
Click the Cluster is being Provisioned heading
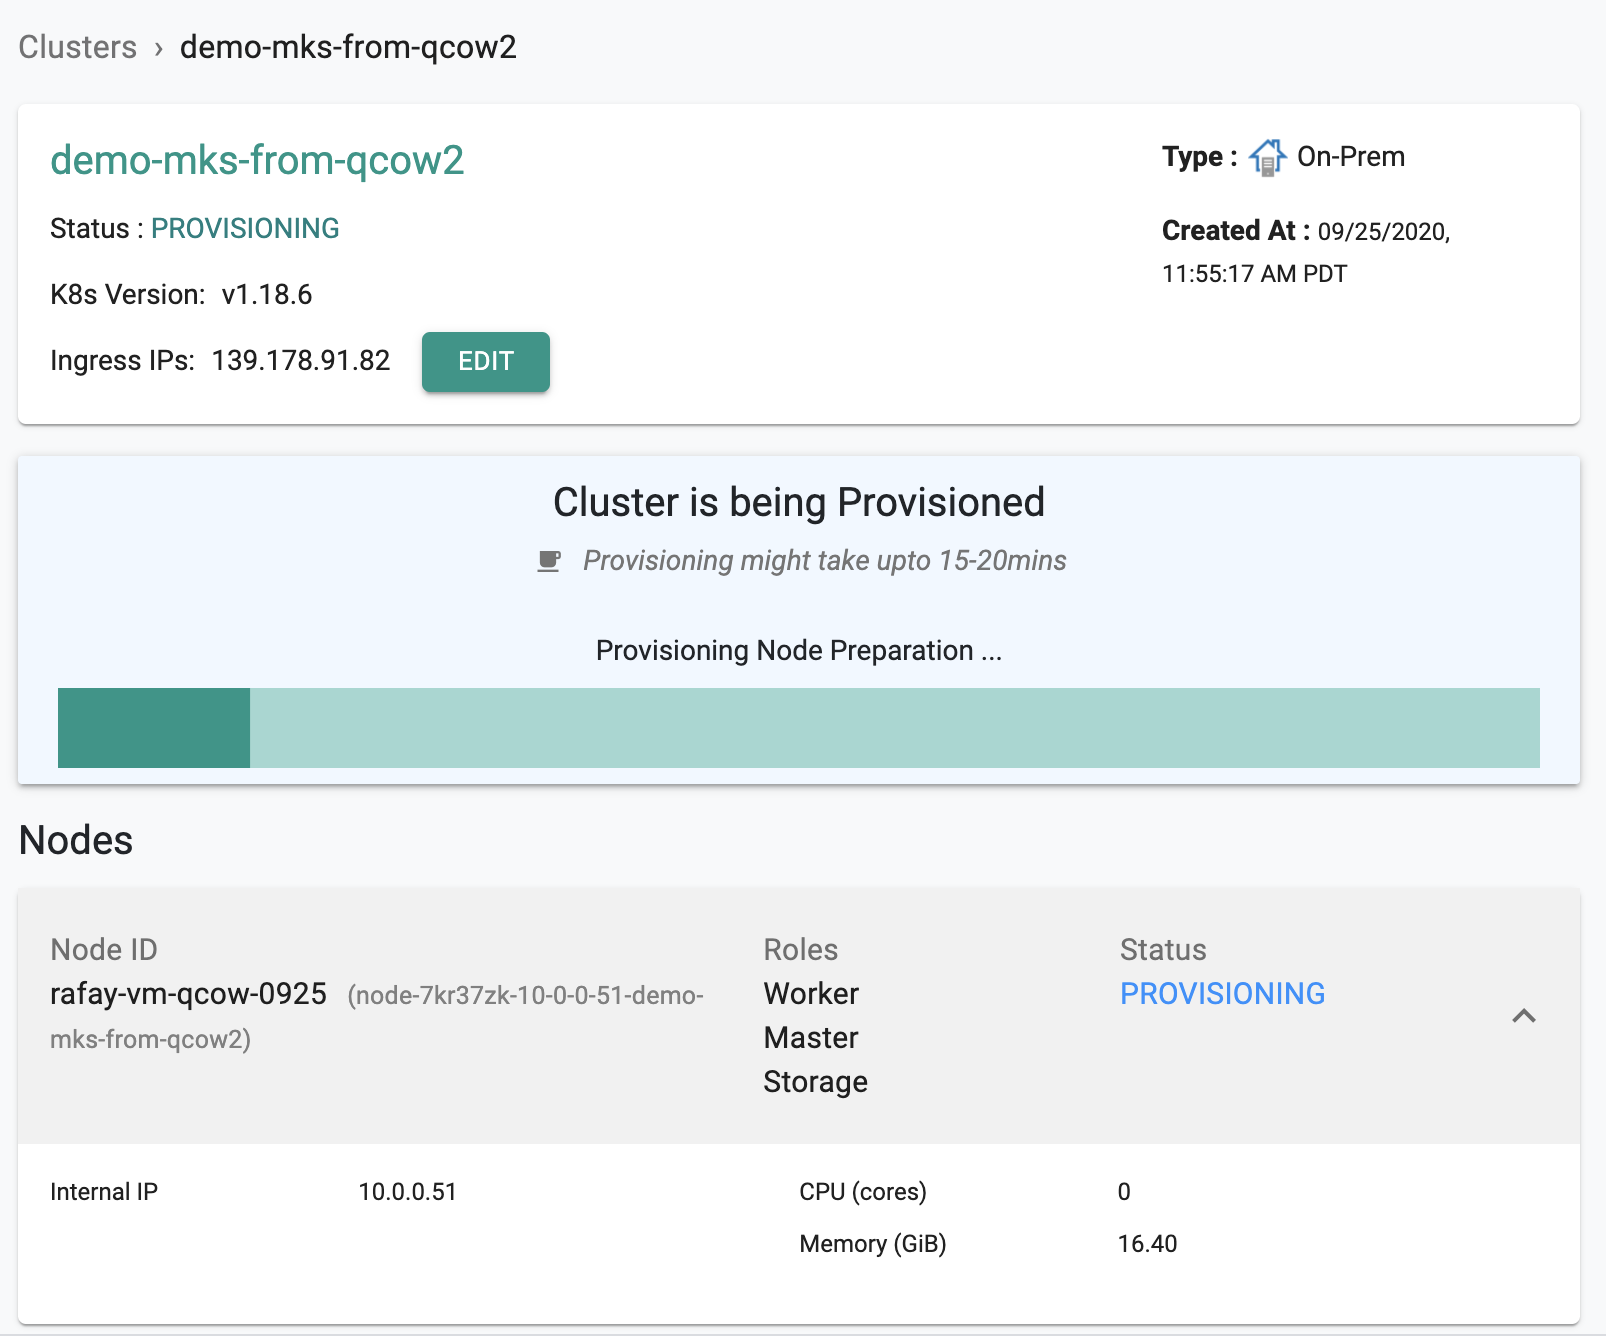click(799, 502)
